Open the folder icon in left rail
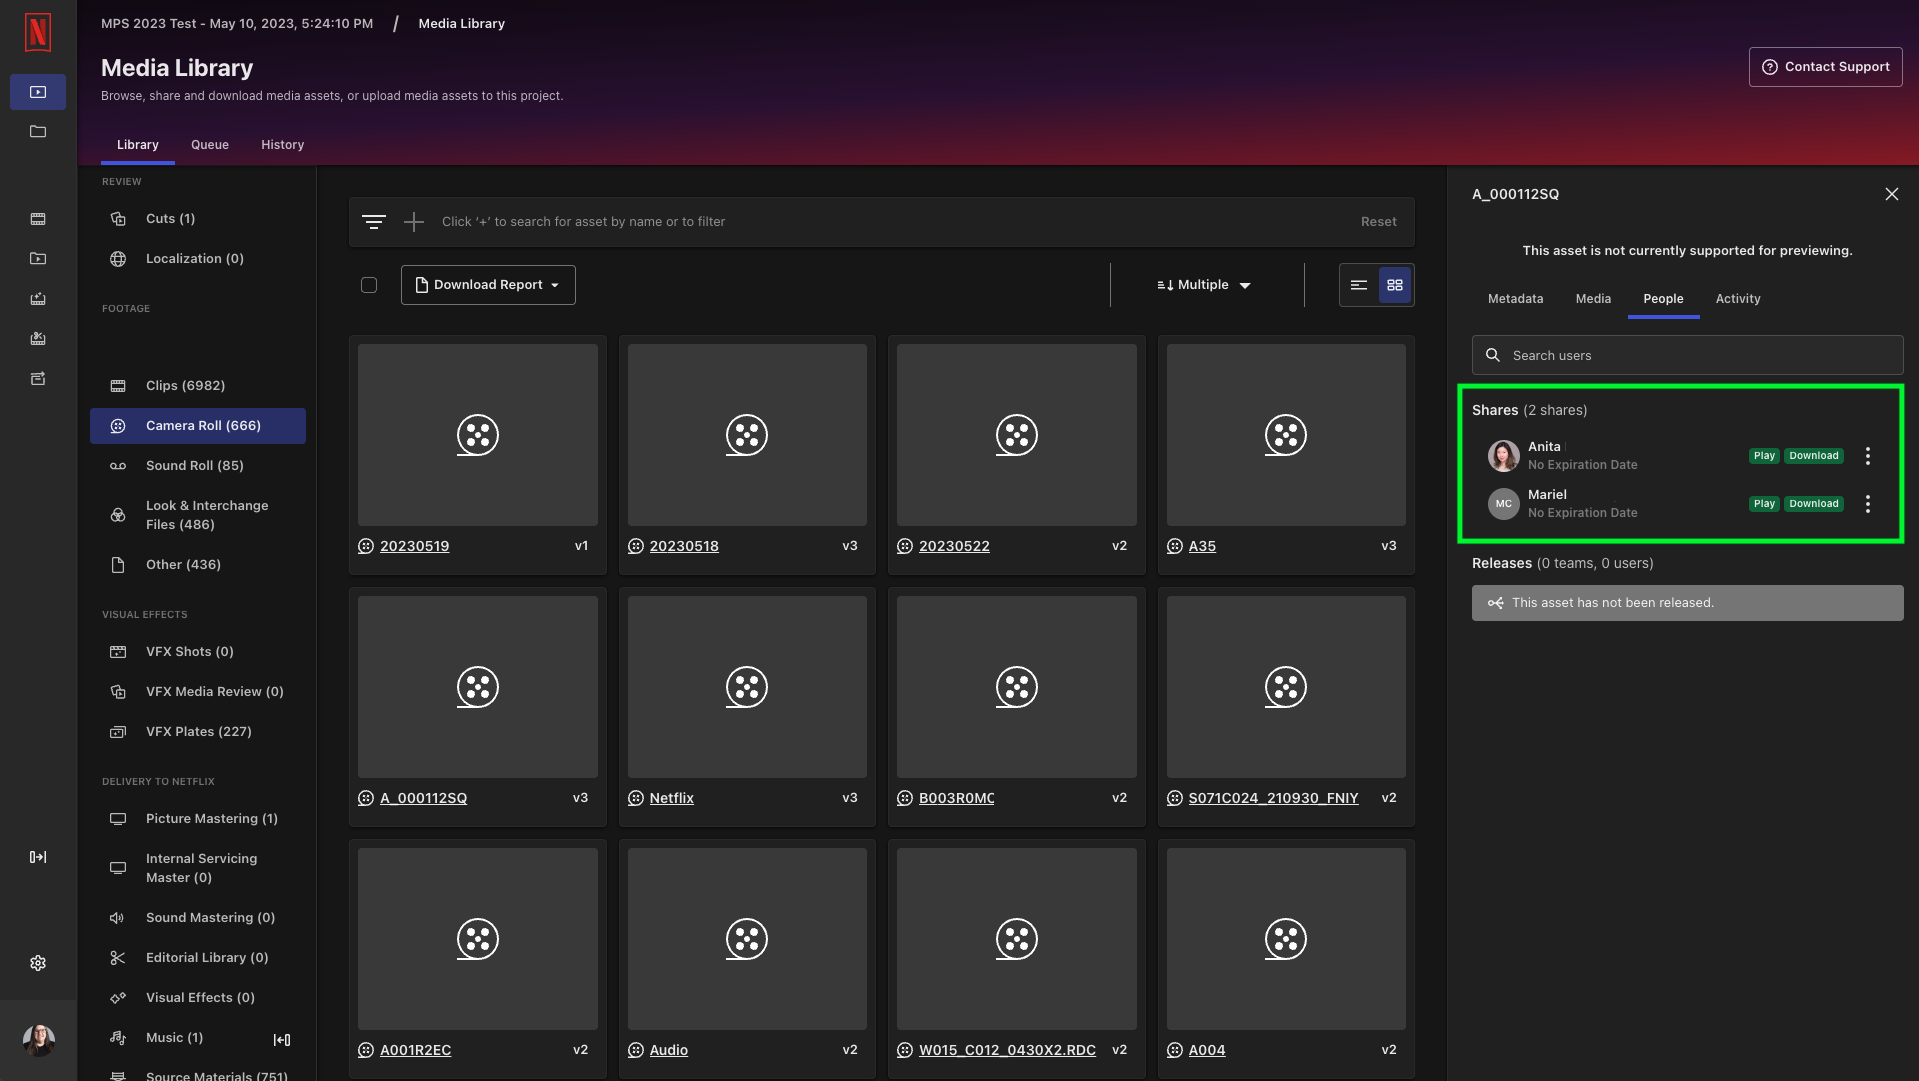The width and height of the screenshot is (1919, 1081). 38,131
